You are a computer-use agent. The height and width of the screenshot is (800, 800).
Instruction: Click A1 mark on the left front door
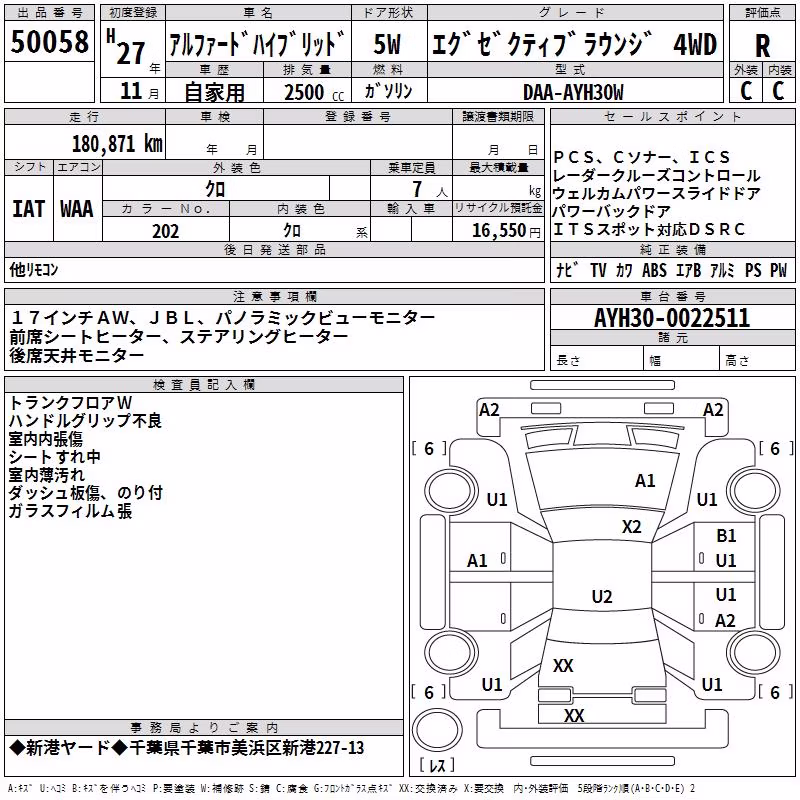(x=477, y=561)
